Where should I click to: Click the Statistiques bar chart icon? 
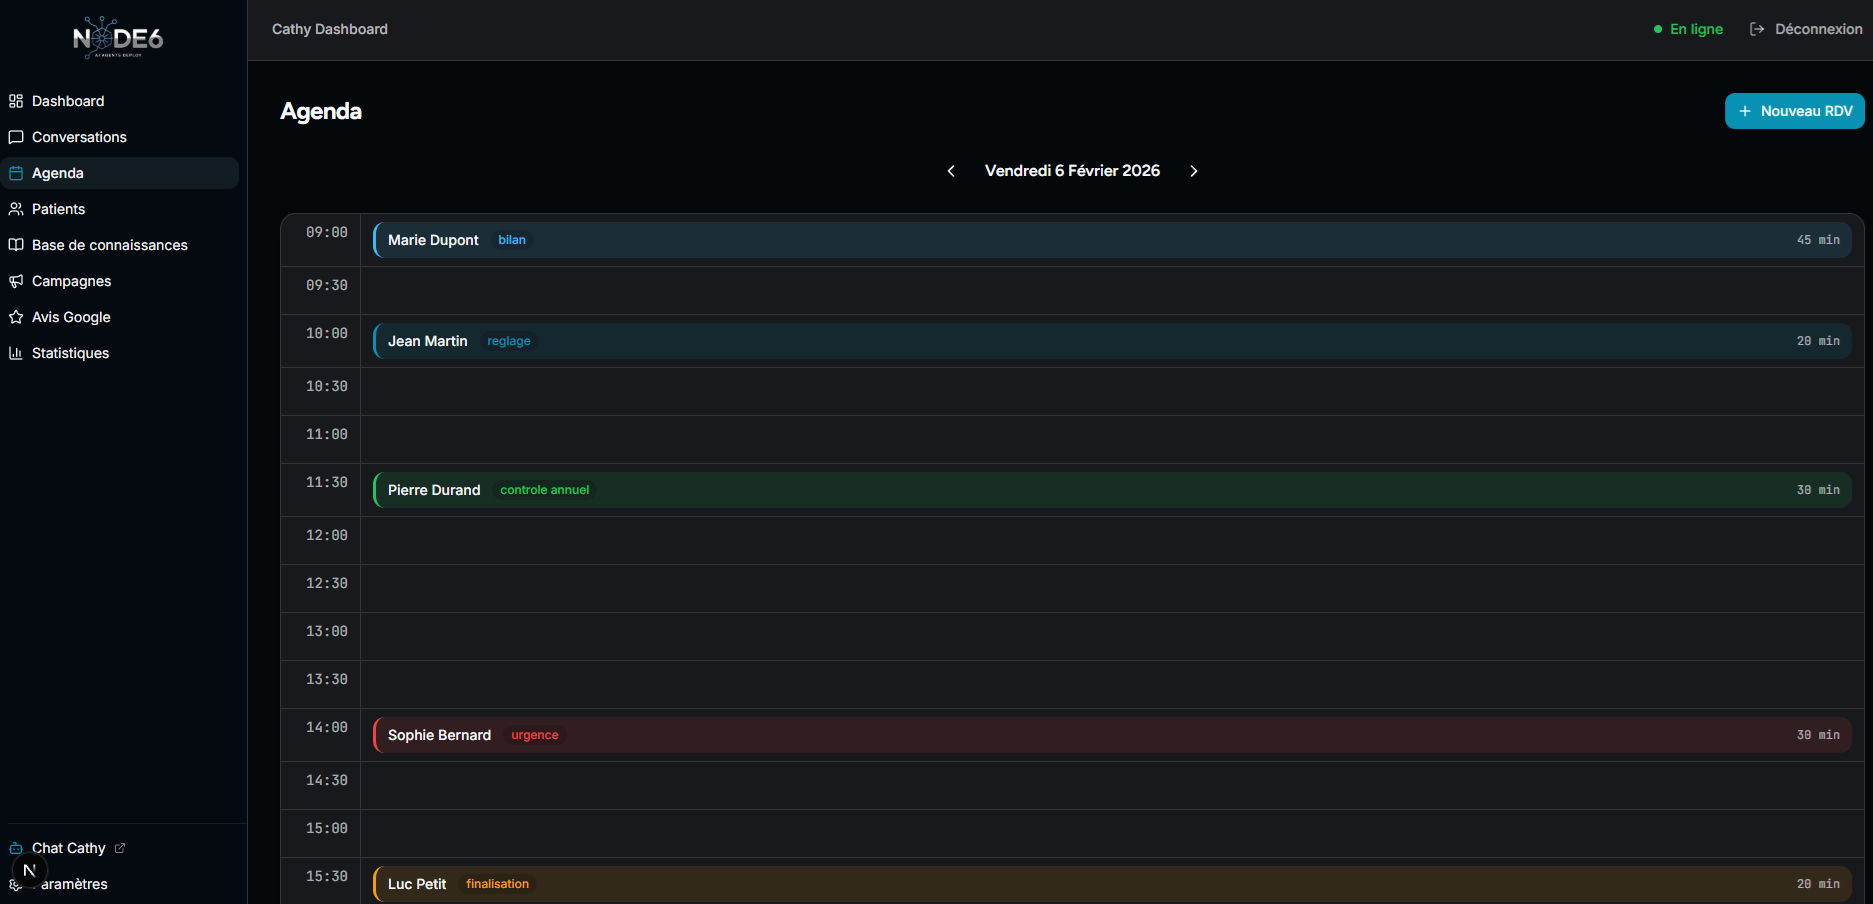(x=16, y=353)
